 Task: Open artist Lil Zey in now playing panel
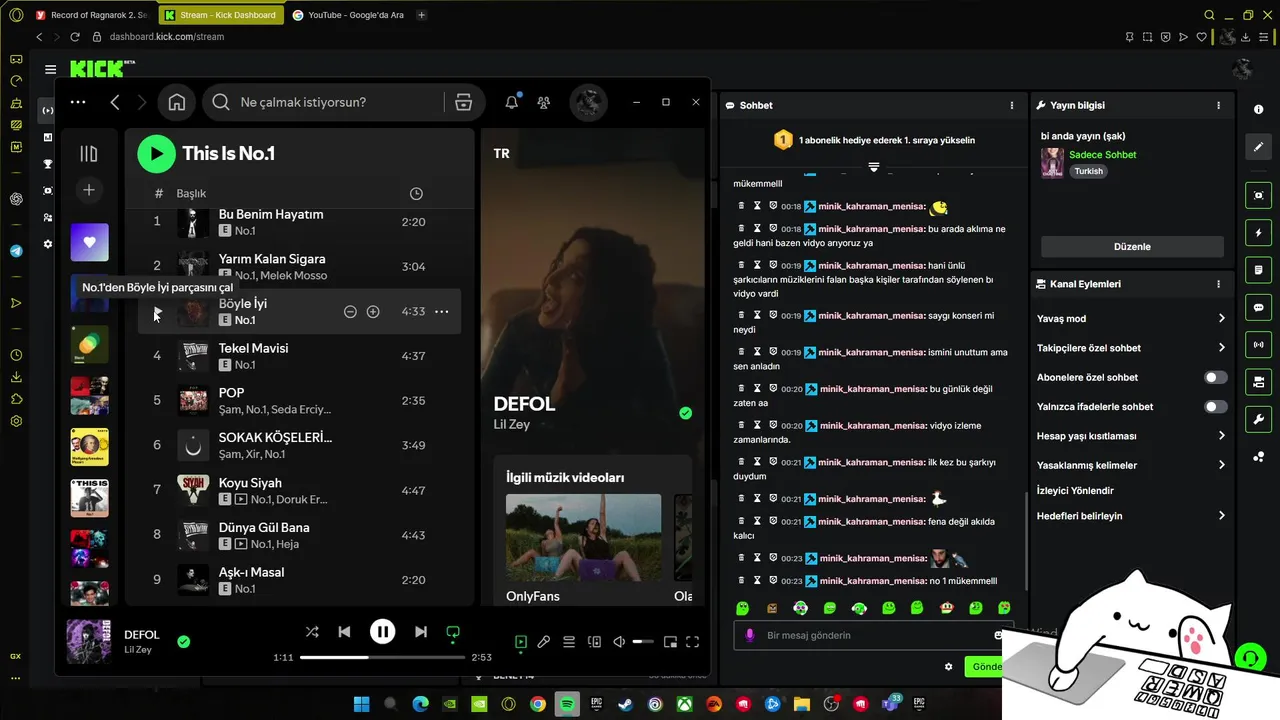[512, 425]
